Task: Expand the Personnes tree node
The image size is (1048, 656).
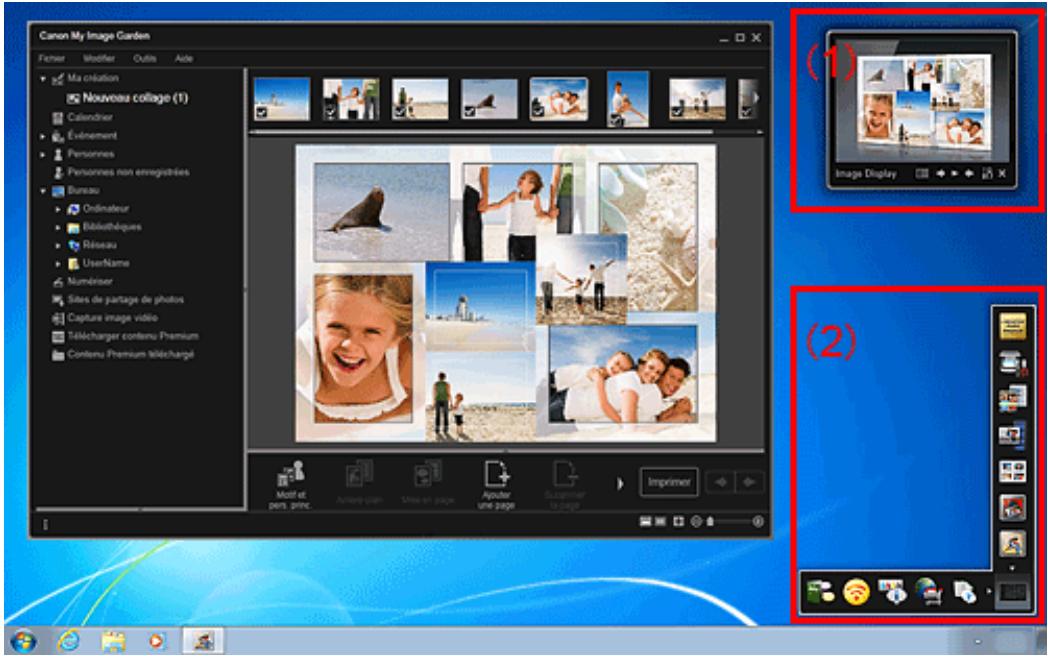Action: pos(43,154)
